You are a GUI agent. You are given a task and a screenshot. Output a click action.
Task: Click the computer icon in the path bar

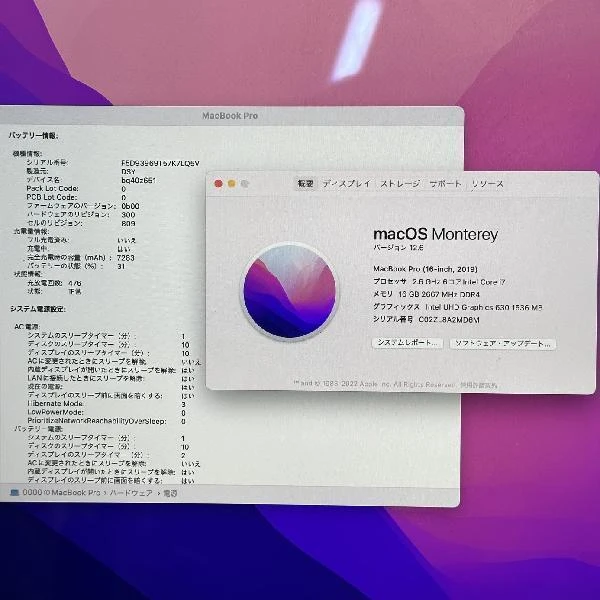pyautogui.click(x=15, y=492)
